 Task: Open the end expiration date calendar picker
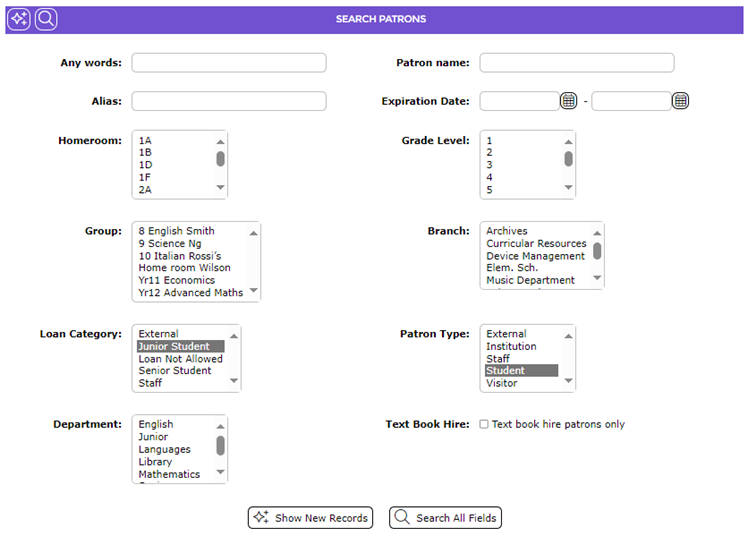[x=680, y=101]
